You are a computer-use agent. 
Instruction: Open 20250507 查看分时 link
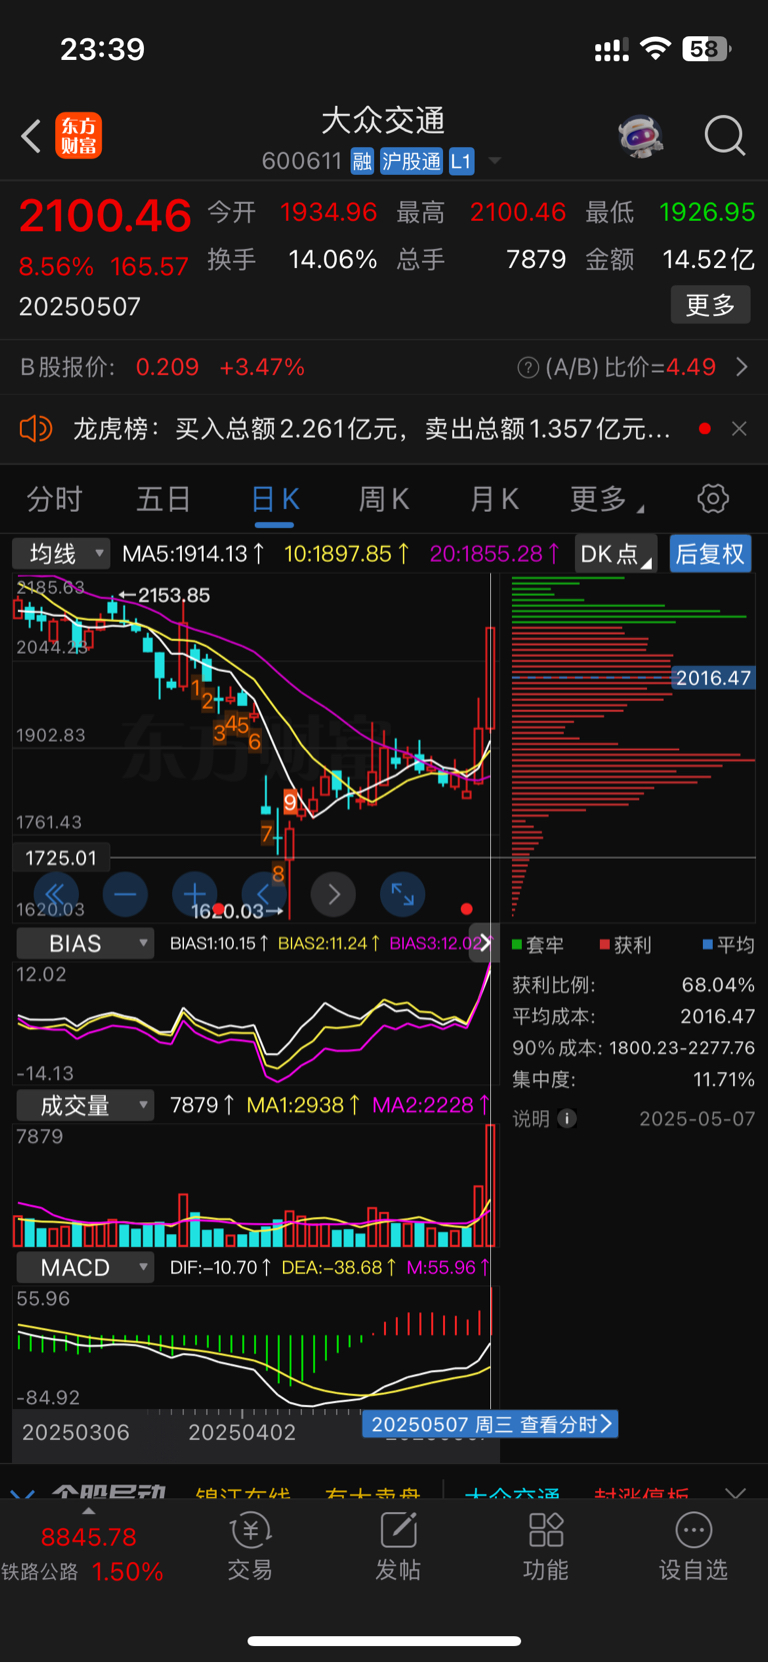tap(490, 1424)
